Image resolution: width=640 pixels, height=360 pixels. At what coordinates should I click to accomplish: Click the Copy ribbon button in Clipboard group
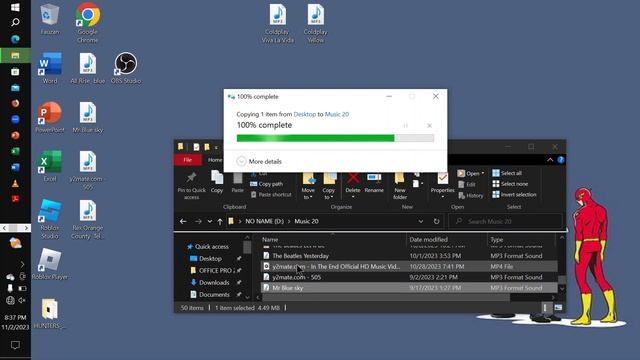pos(217,182)
